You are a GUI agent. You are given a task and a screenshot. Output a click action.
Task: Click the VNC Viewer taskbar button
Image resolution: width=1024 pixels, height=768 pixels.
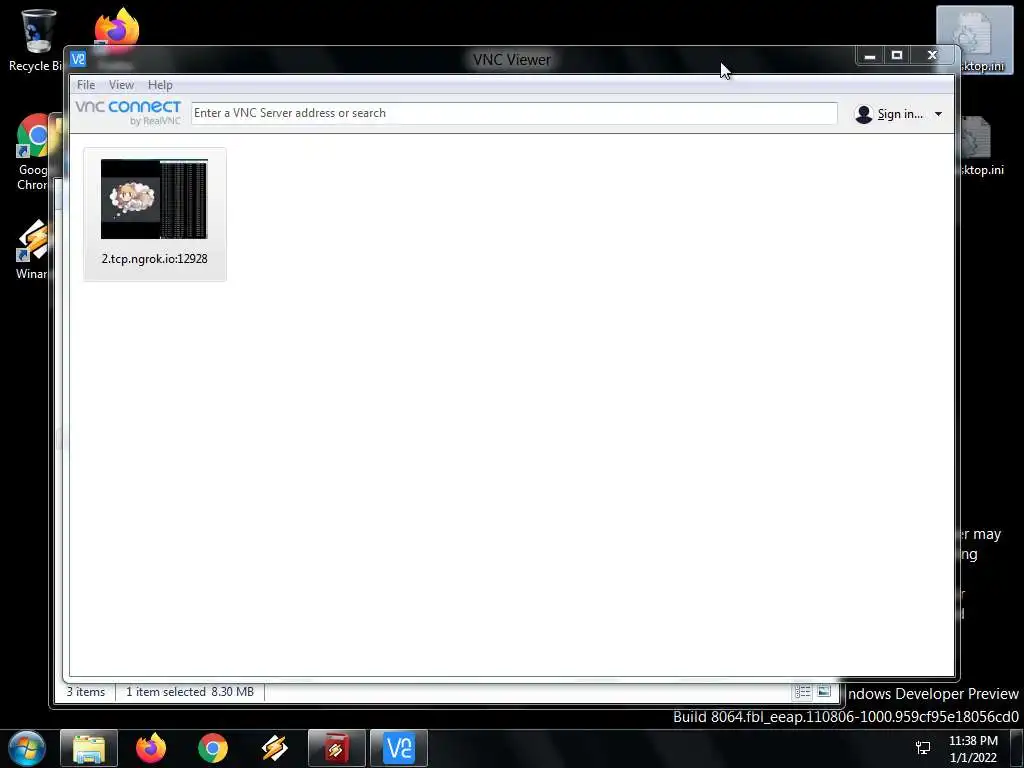(x=399, y=748)
